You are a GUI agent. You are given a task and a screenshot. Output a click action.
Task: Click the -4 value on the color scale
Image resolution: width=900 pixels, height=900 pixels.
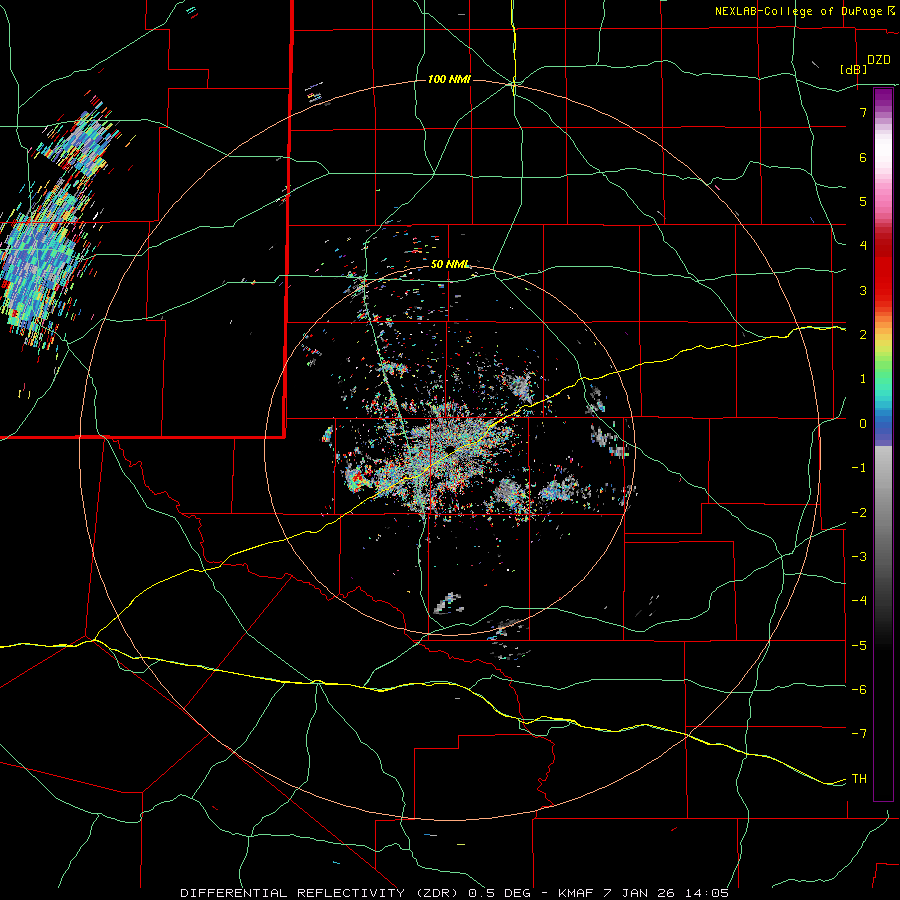[x=859, y=600]
